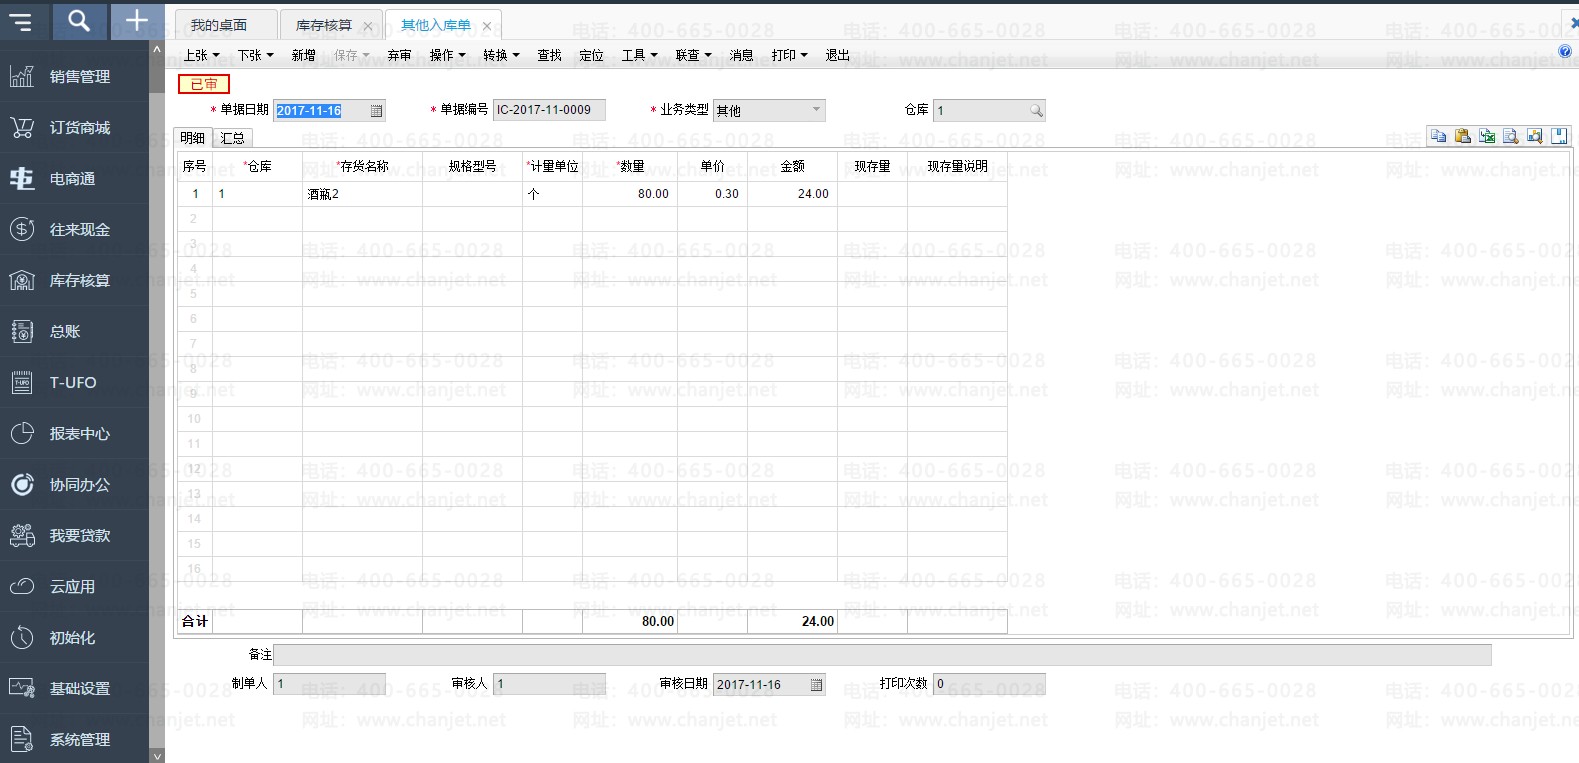Click the 制单人 field
Image resolution: width=1579 pixels, height=763 pixels.
coord(329,685)
